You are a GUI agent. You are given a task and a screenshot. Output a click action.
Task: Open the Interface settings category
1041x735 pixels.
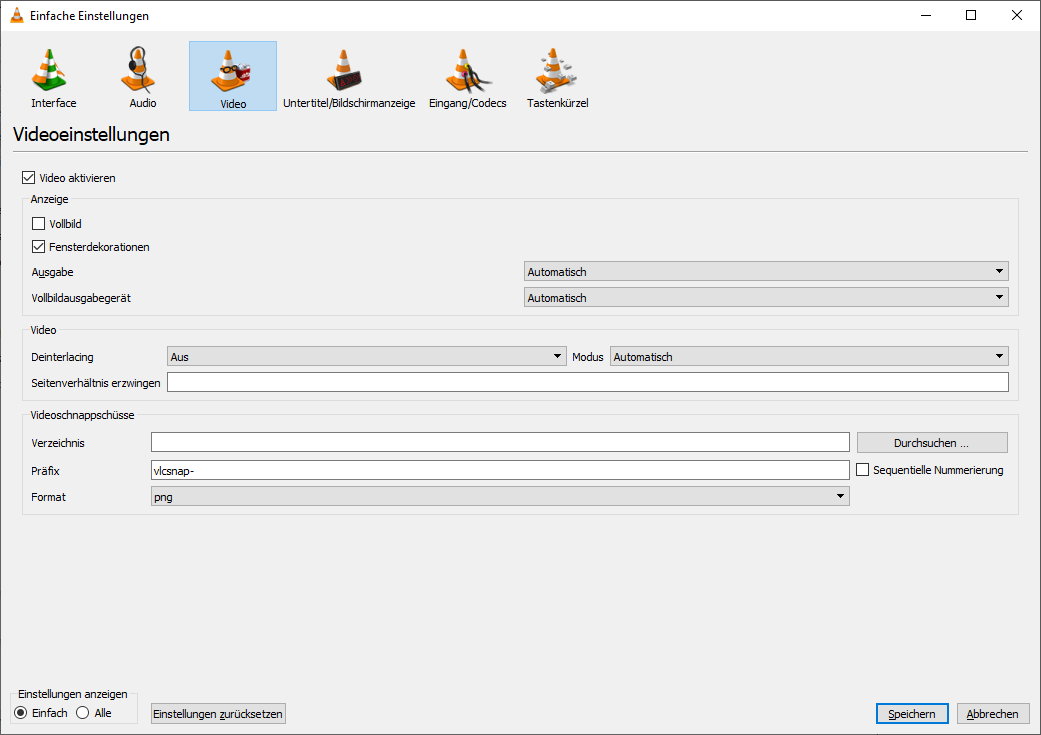(x=52, y=76)
